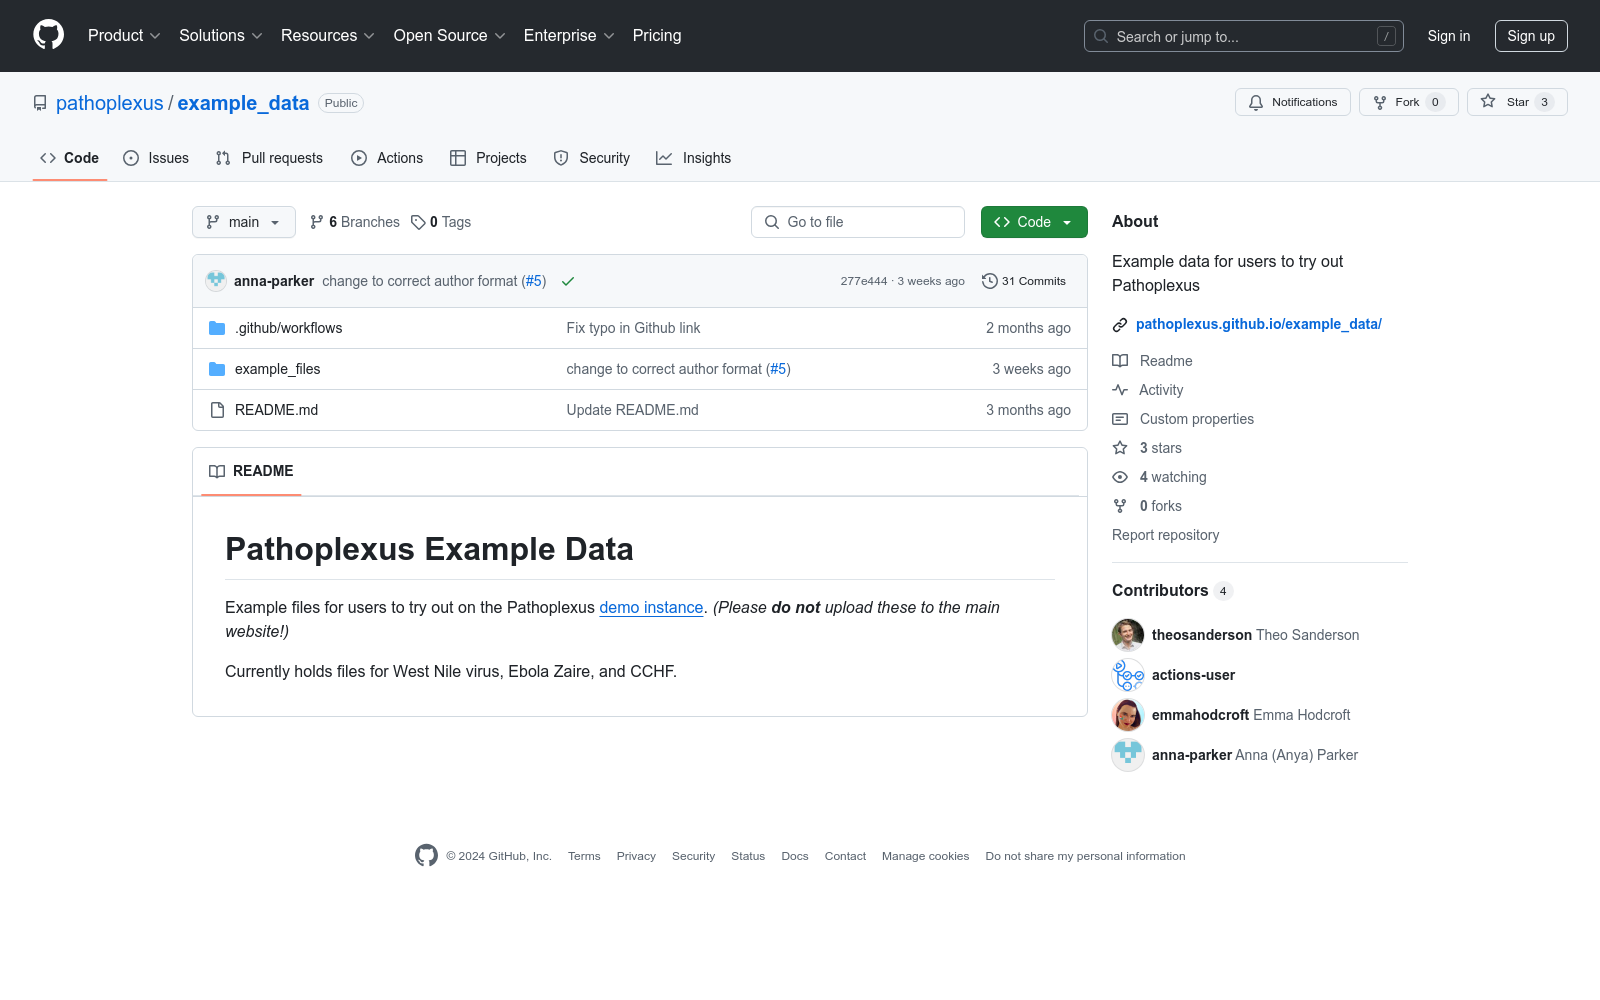This screenshot has width=1600, height=1000.
Task: Open the example_data repository name link
Action: coord(243,103)
